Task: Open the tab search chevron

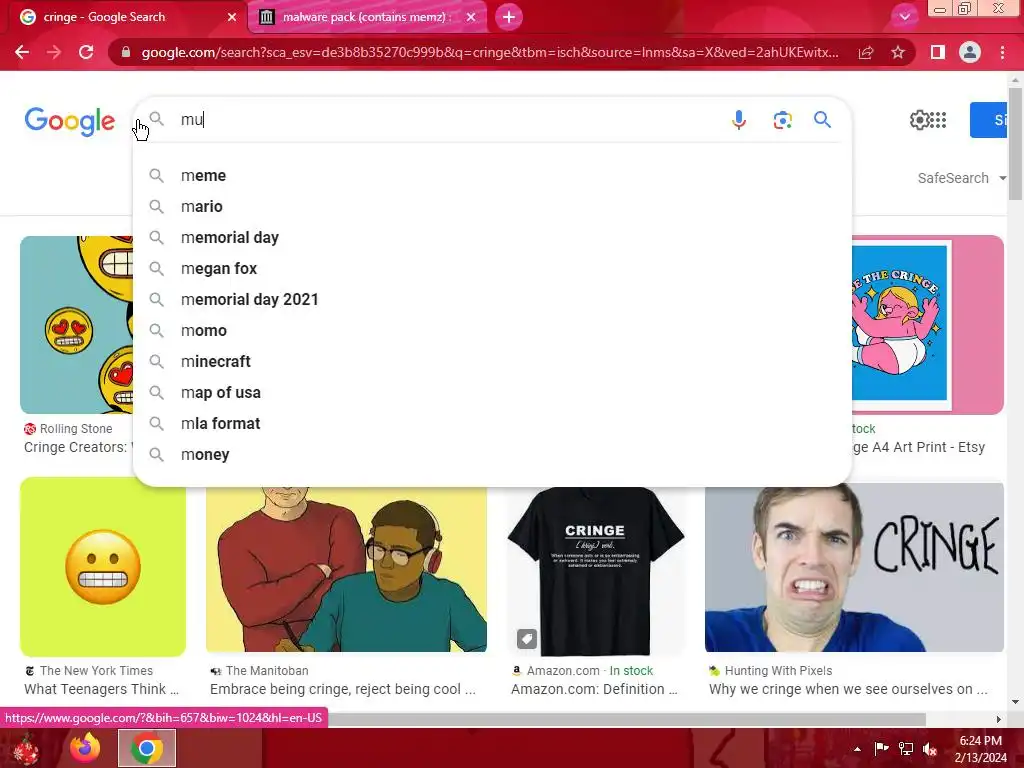Action: 904,17
